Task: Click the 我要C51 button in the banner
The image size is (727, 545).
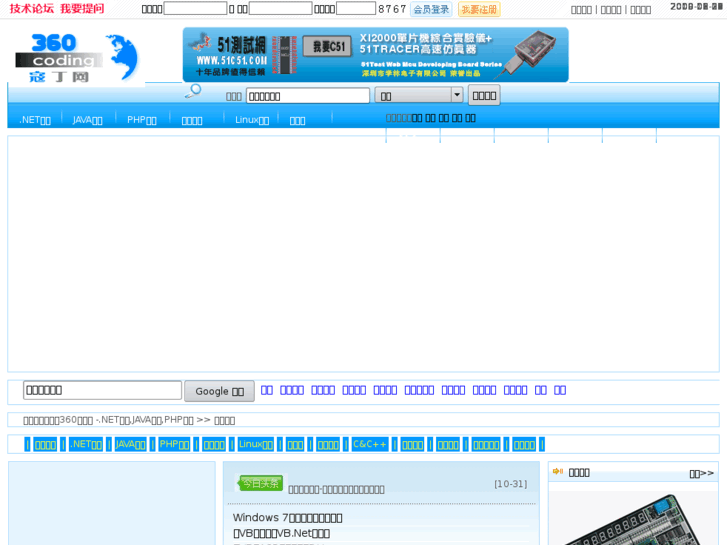Action: pyautogui.click(x=327, y=46)
